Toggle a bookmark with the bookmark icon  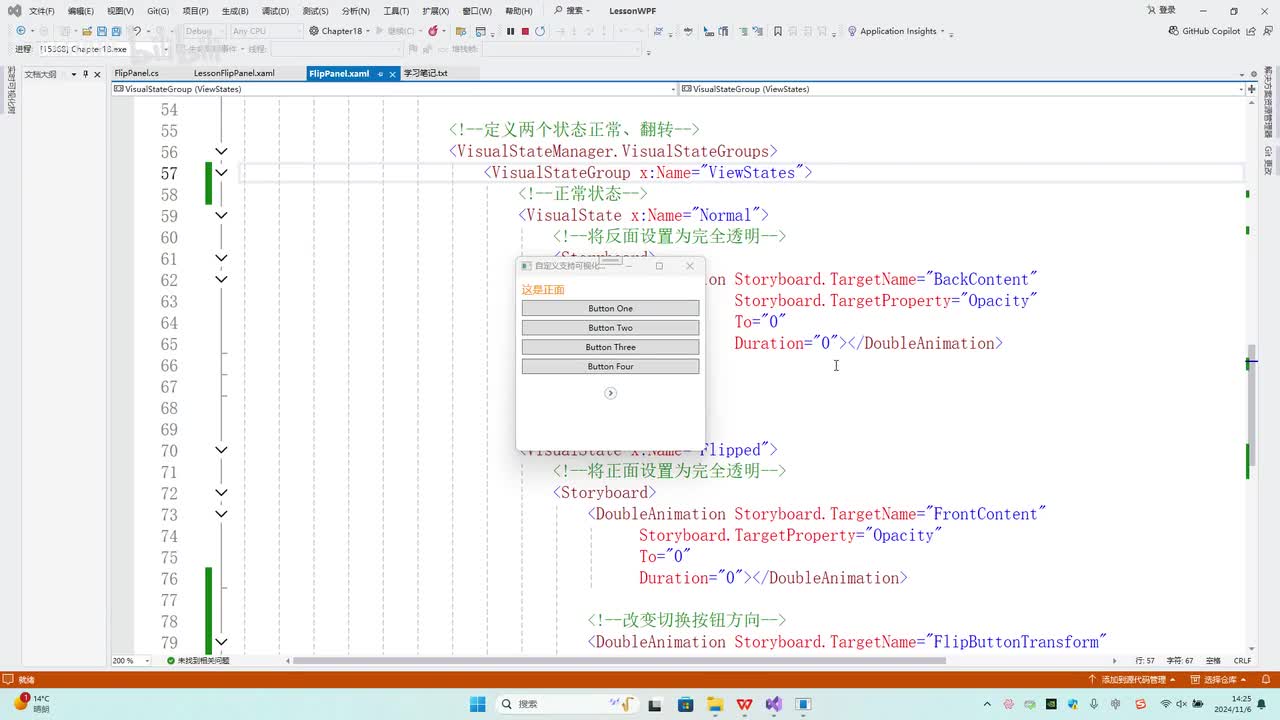tap(777, 31)
